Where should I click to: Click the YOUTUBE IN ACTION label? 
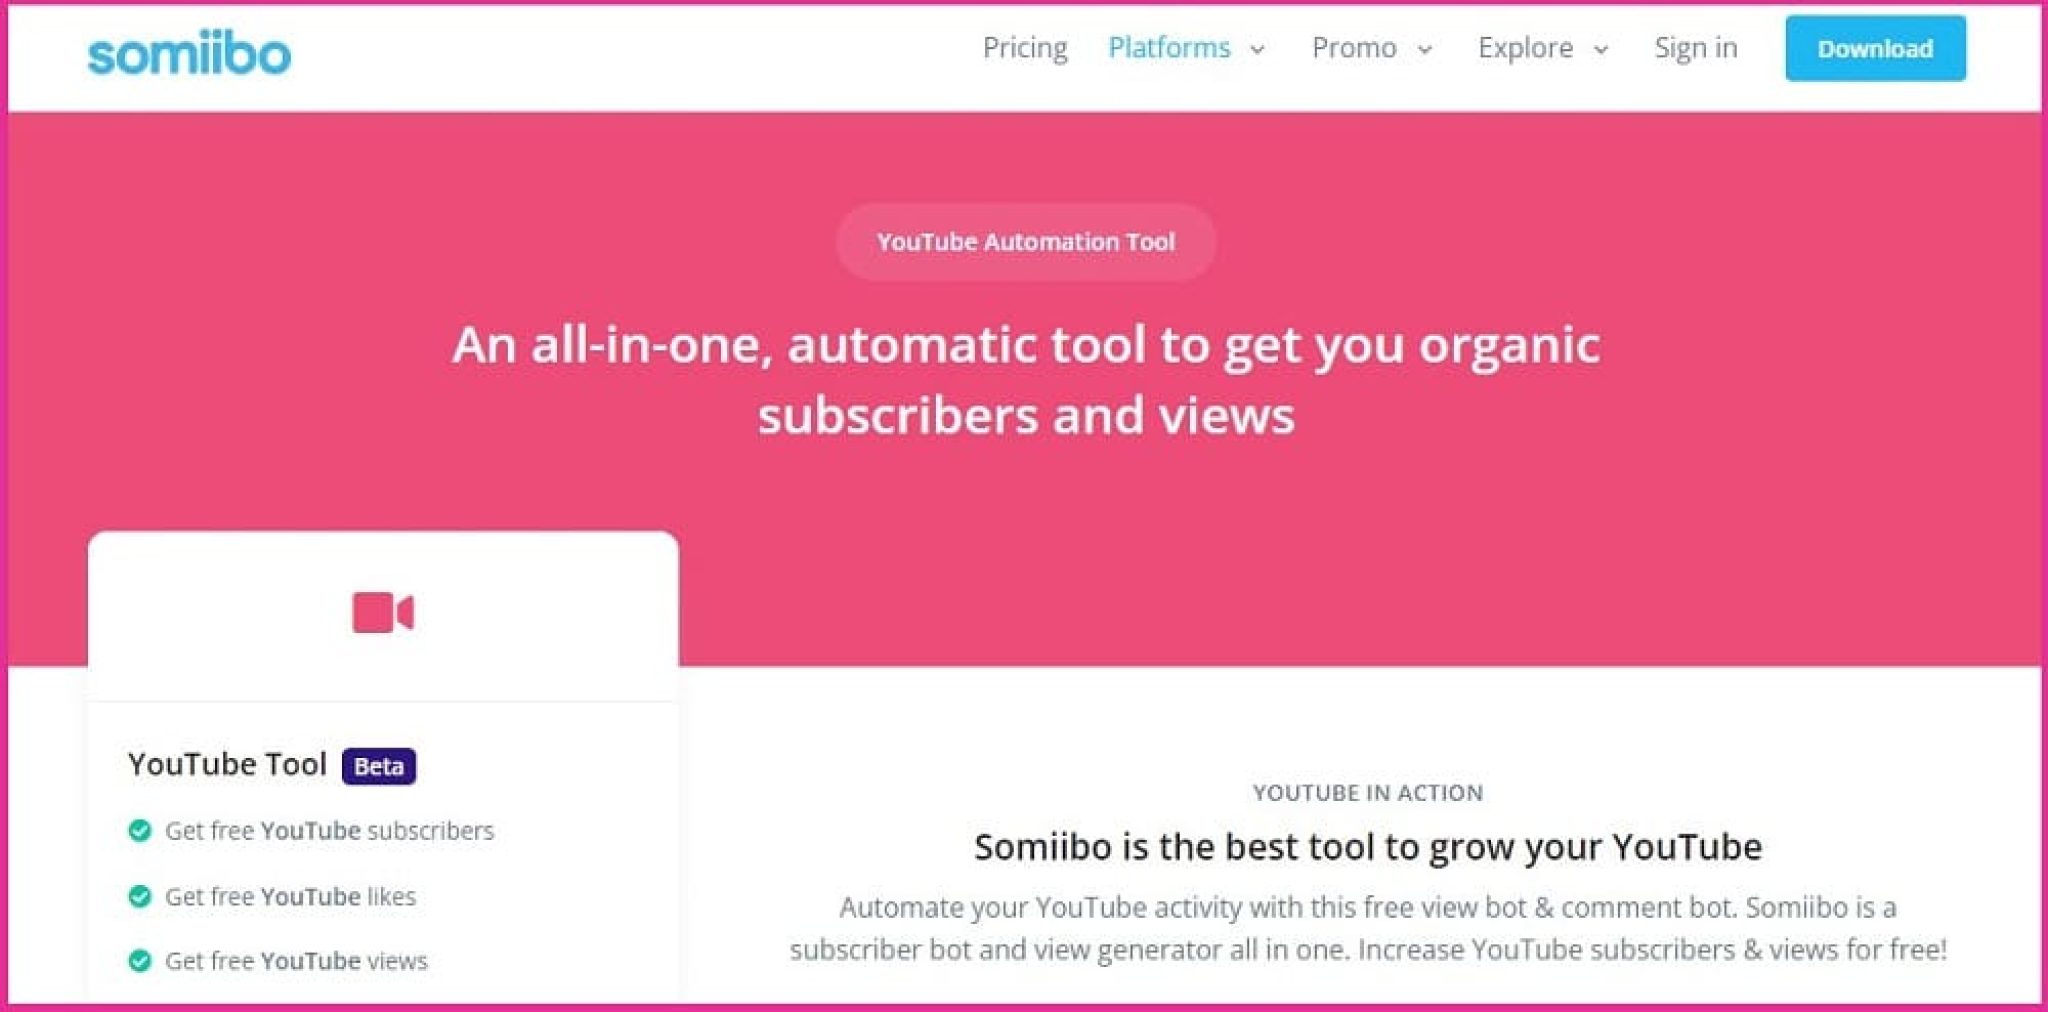click(x=1368, y=793)
